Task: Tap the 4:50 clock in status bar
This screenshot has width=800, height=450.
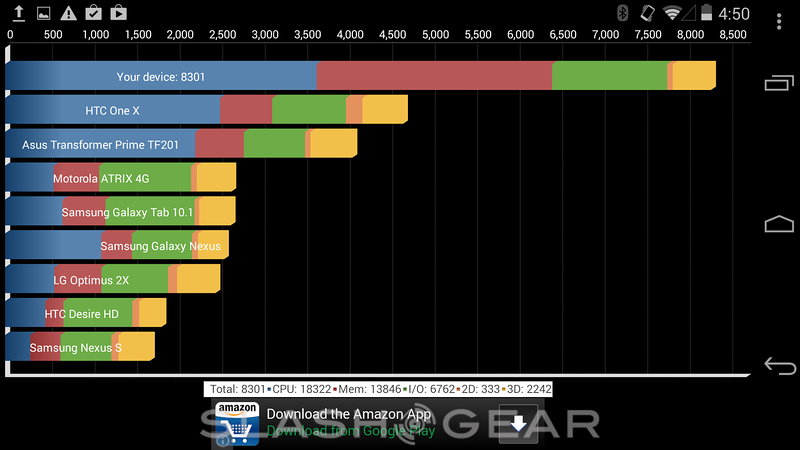Action: [734, 14]
